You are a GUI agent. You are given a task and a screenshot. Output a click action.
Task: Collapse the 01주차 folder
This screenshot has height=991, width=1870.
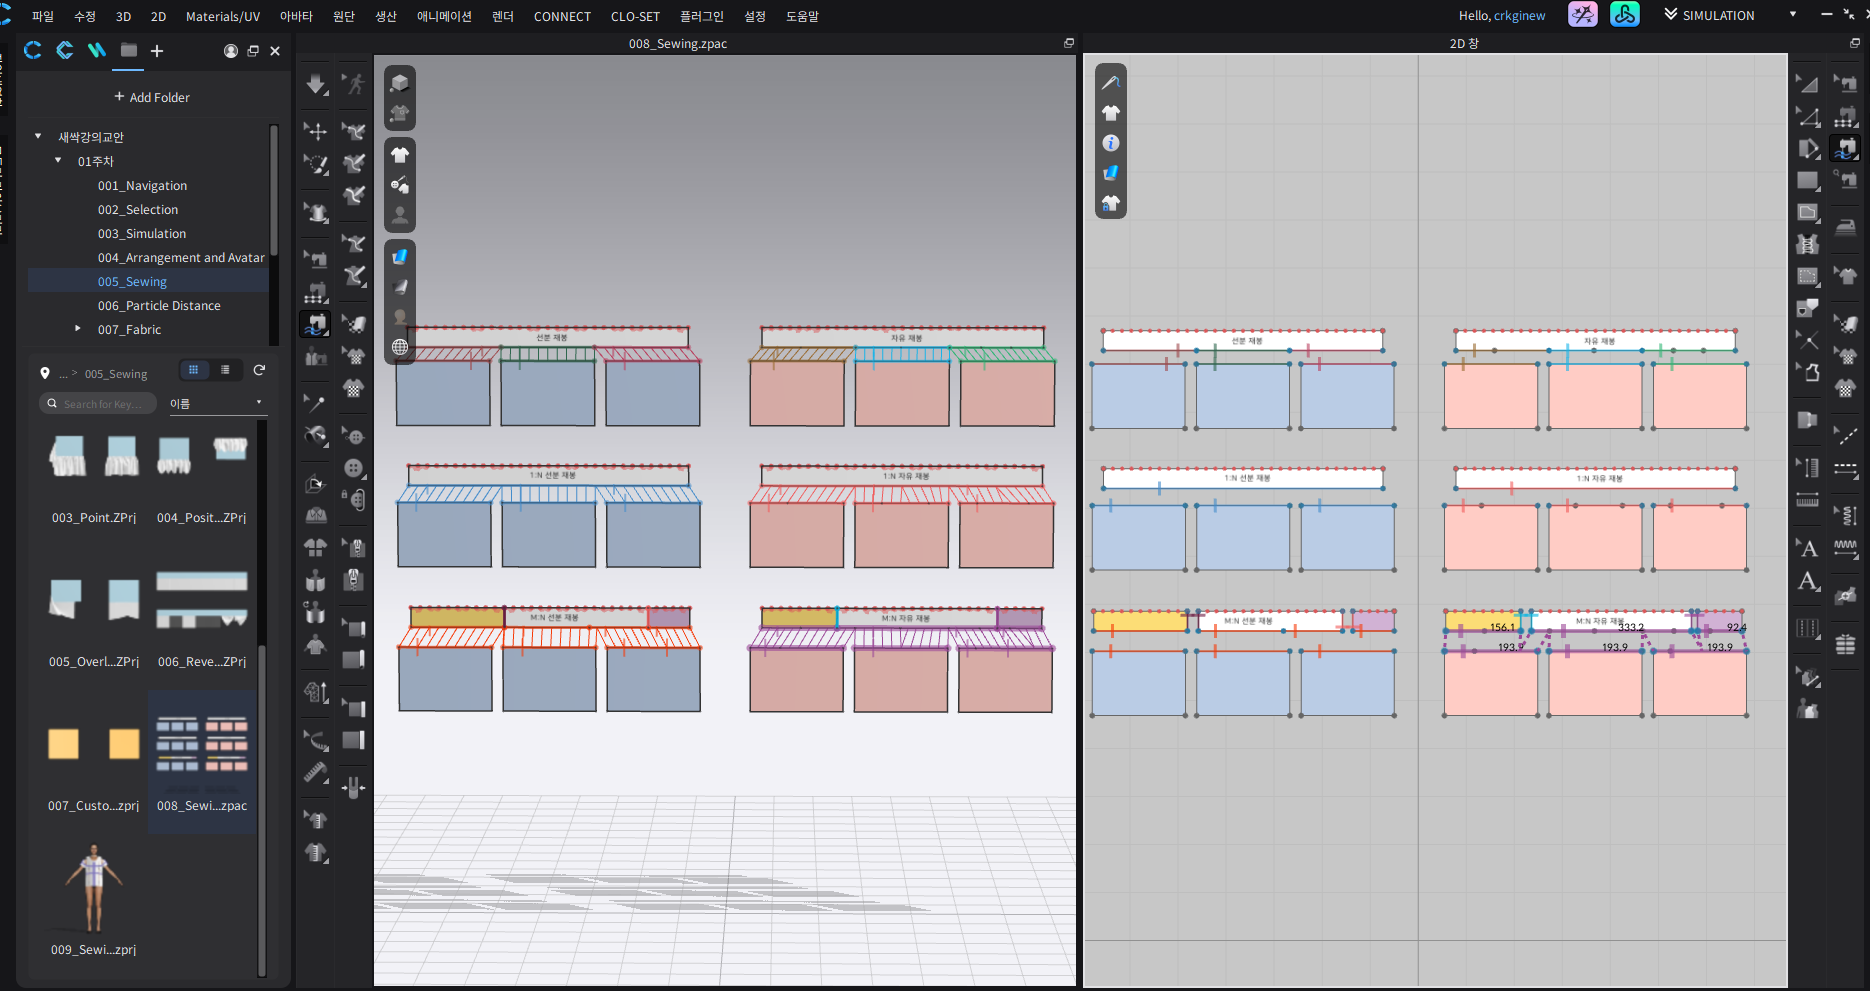(x=58, y=161)
